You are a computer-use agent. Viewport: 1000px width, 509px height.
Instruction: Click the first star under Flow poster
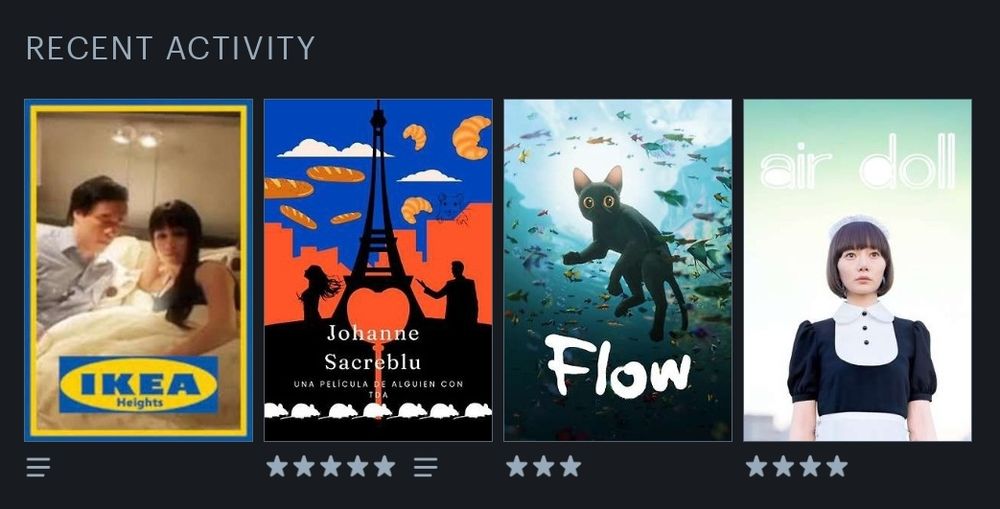click(517, 467)
